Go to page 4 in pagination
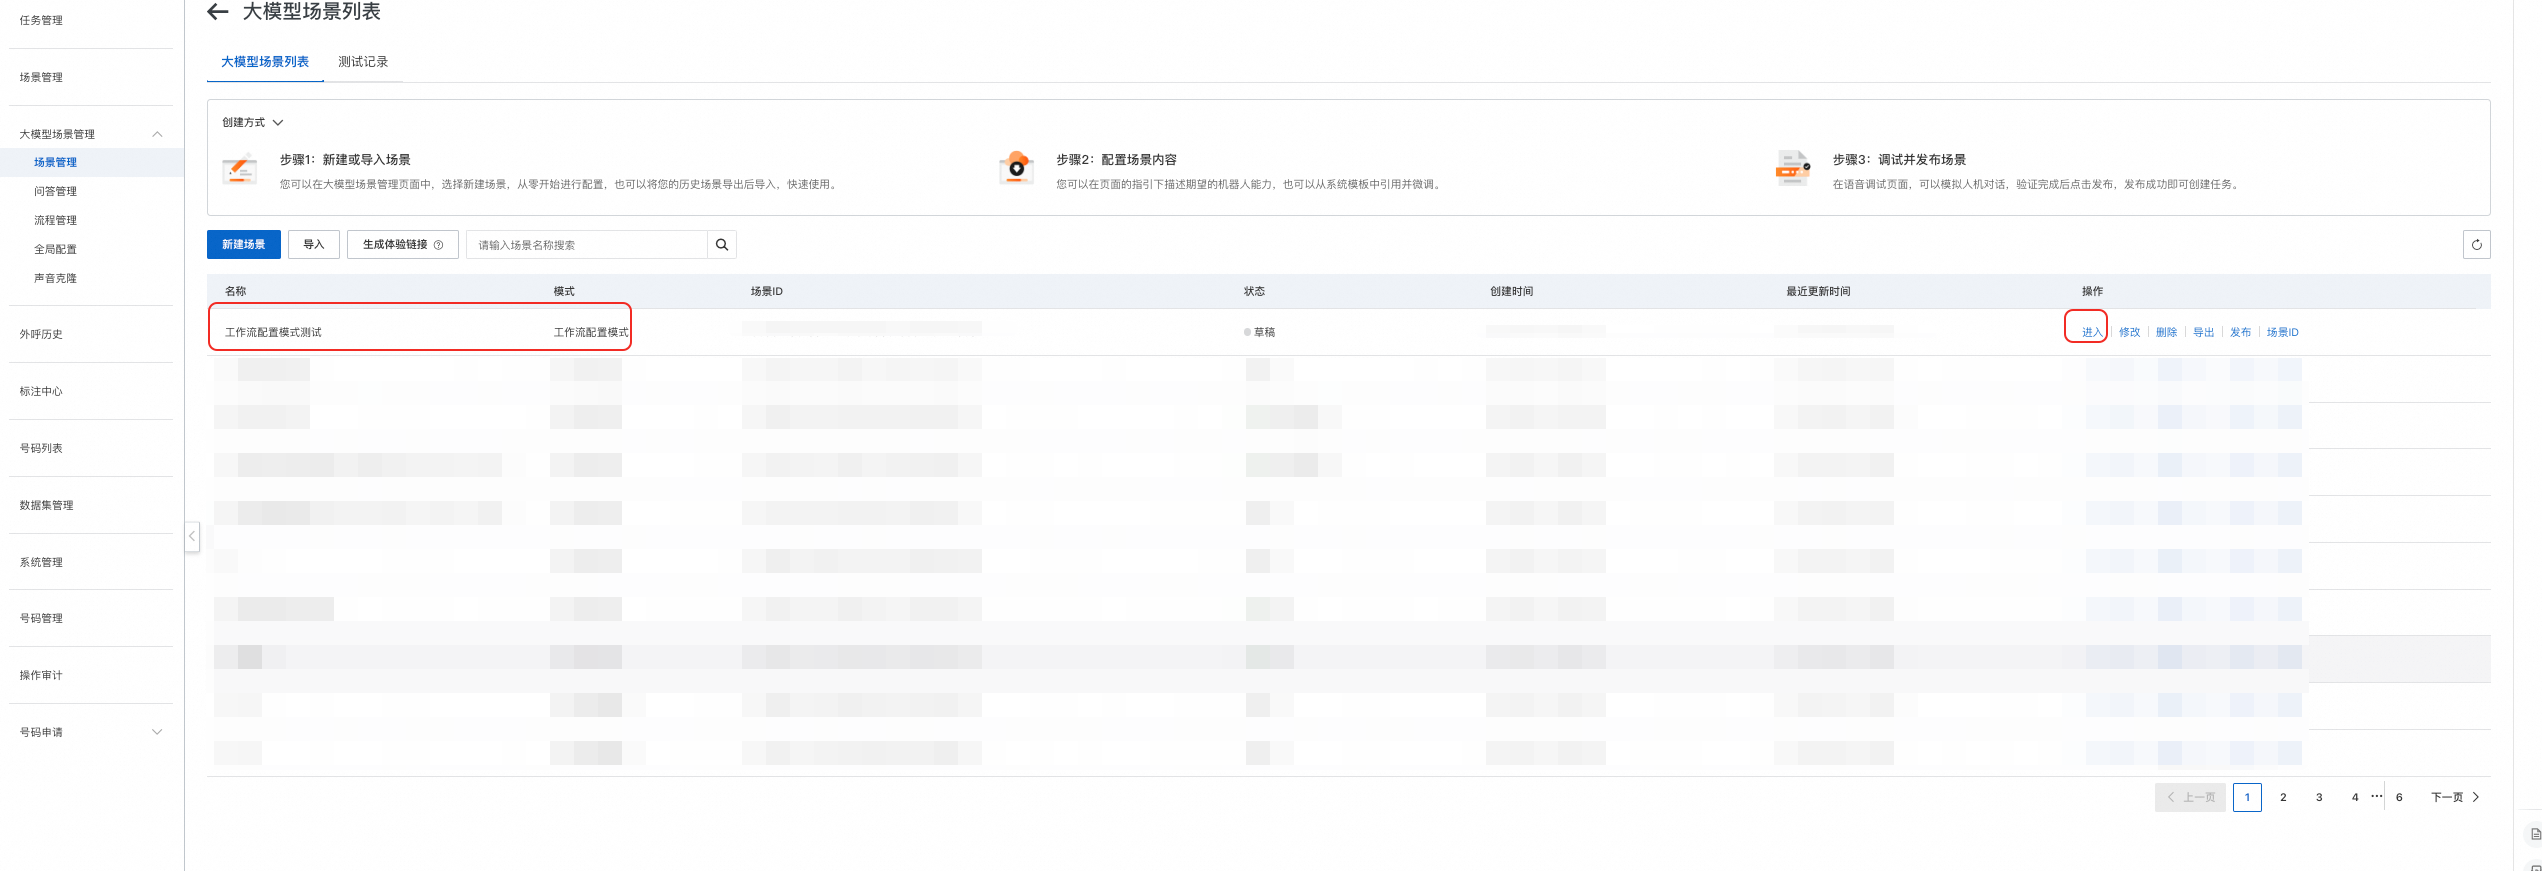The height and width of the screenshot is (871, 2542). [x=2355, y=797]
